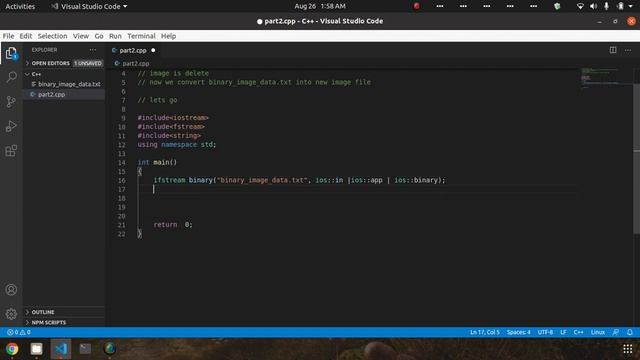Click the feedback icon in status bar

616,332
